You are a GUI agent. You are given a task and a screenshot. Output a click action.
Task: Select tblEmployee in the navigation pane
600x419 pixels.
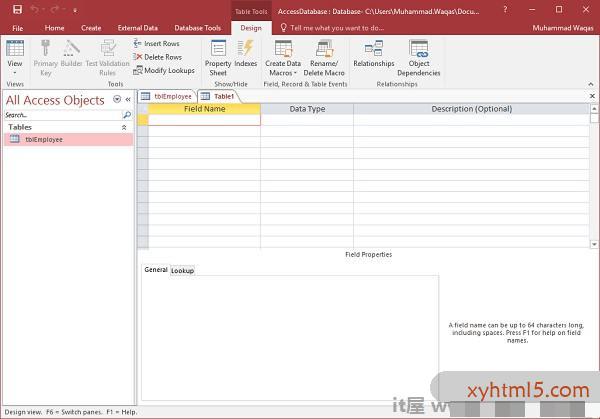(69, 139)
